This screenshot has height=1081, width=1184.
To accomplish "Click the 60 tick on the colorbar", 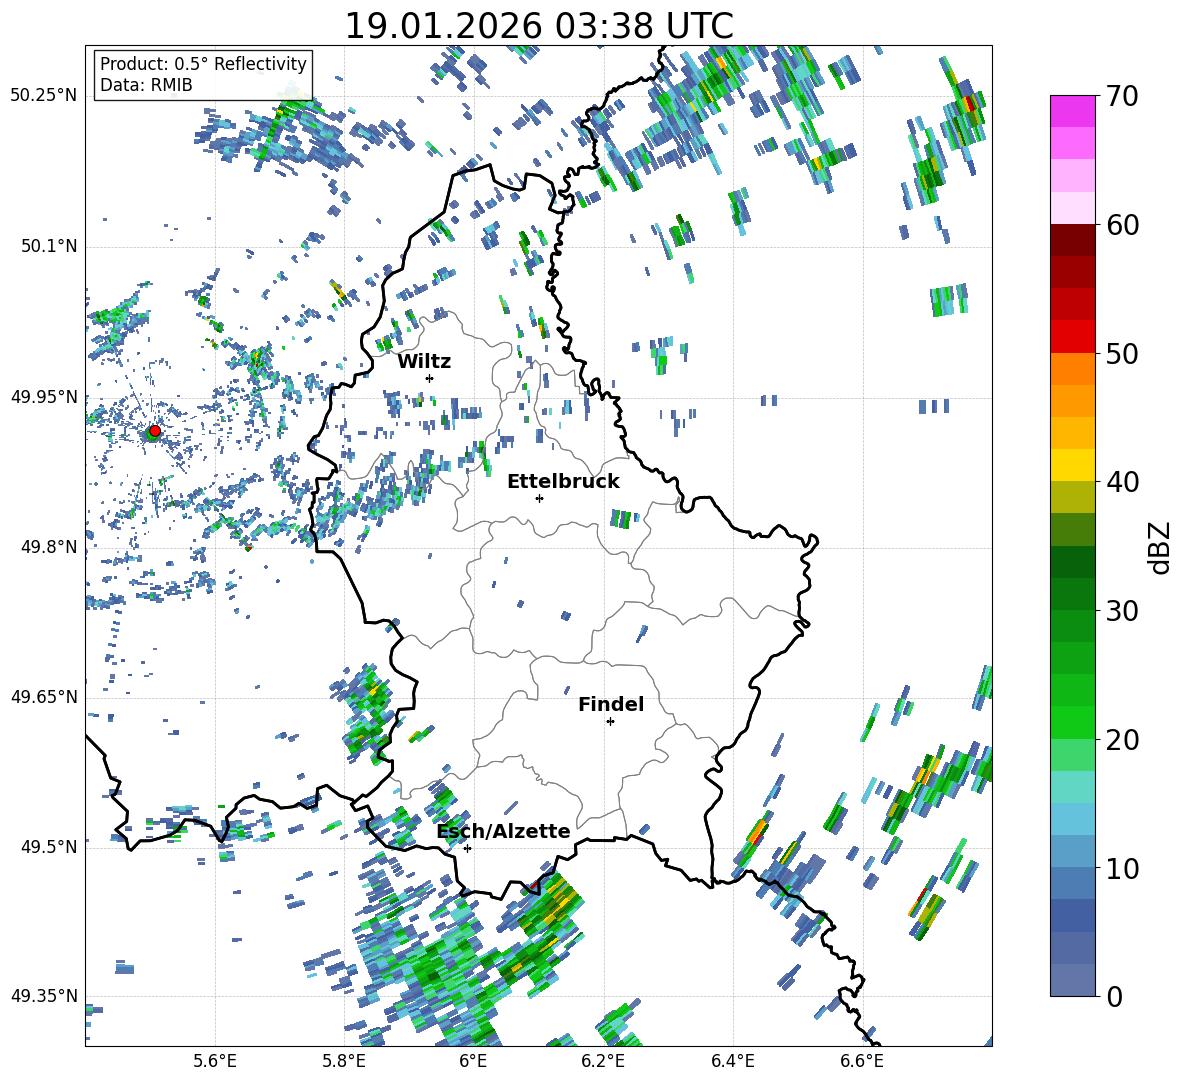I will [x=1121, y=225].
